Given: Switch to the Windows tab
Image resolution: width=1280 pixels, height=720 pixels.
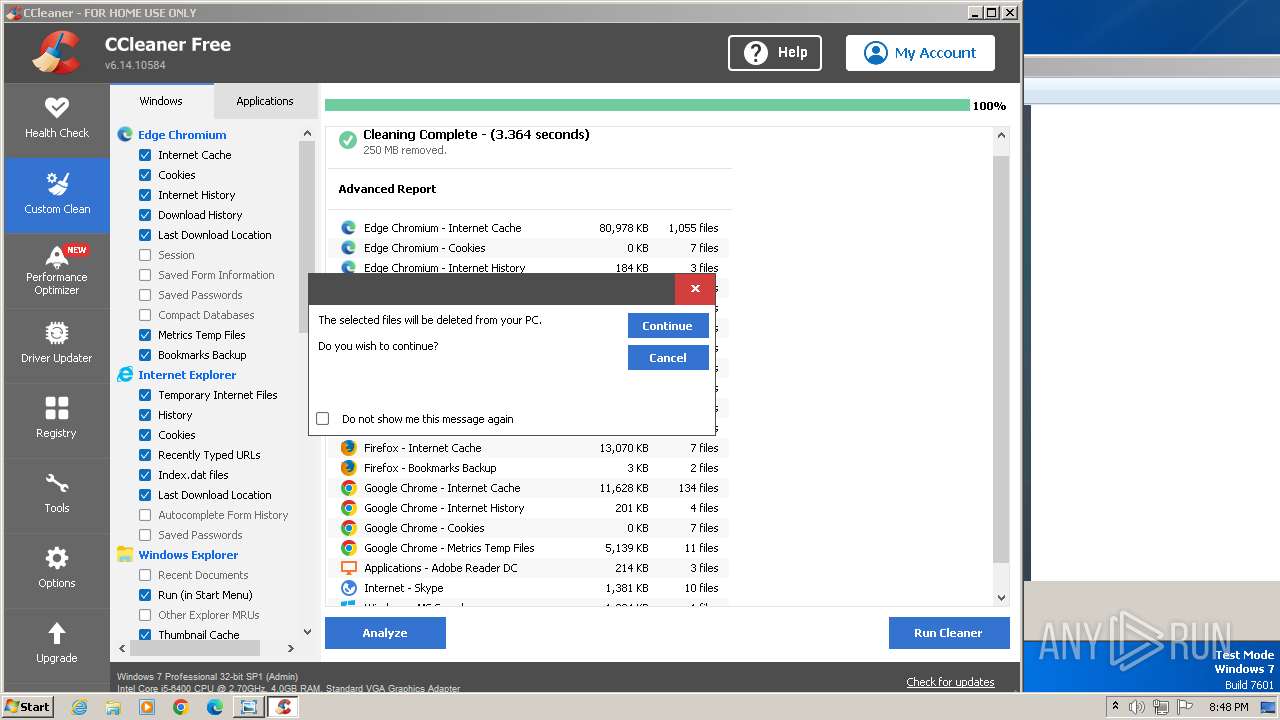Looking at the screenshot, I should point(161,101).
